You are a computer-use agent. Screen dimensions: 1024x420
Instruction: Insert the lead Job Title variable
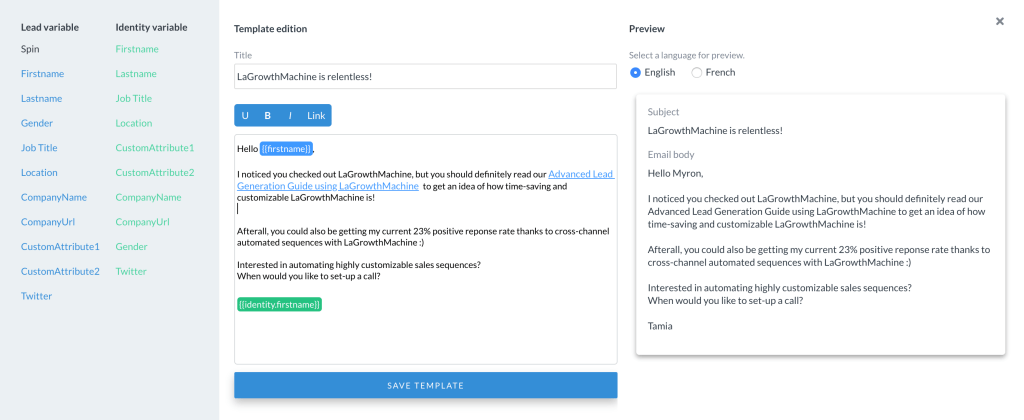(x=41, y=148)
